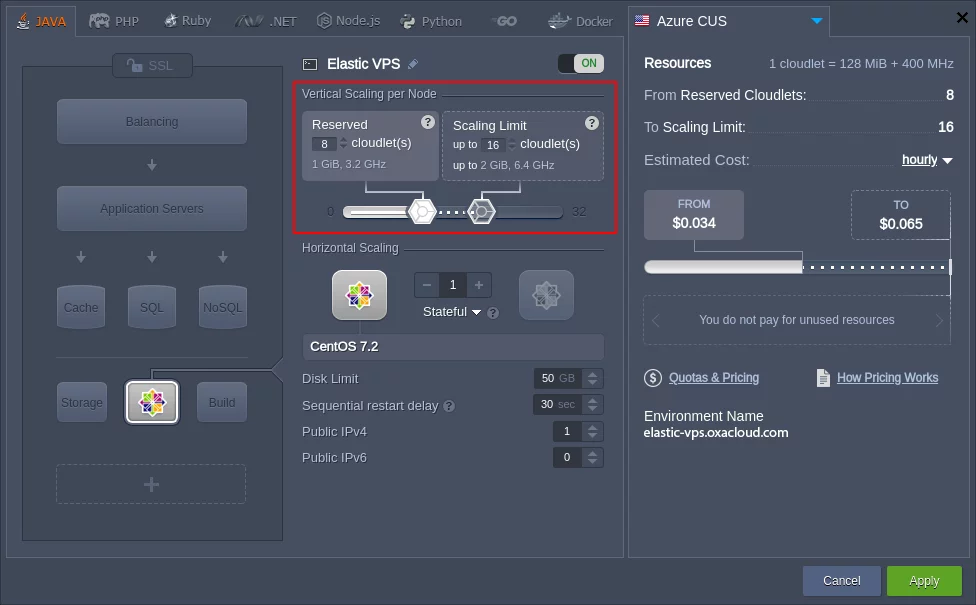
Task: Click the dimmed extra node icon
Action: point(546,295)
